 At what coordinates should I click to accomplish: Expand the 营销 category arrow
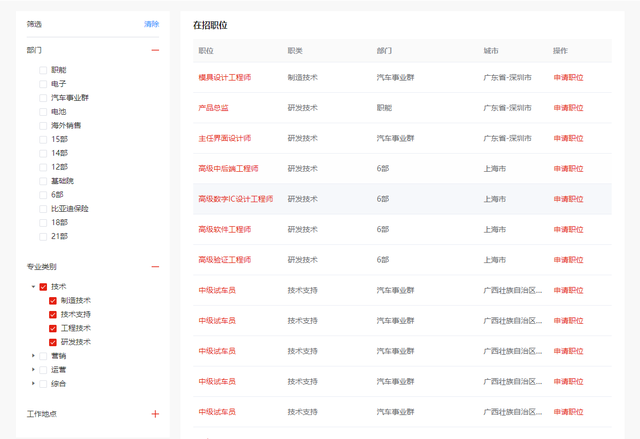point(33,356)
